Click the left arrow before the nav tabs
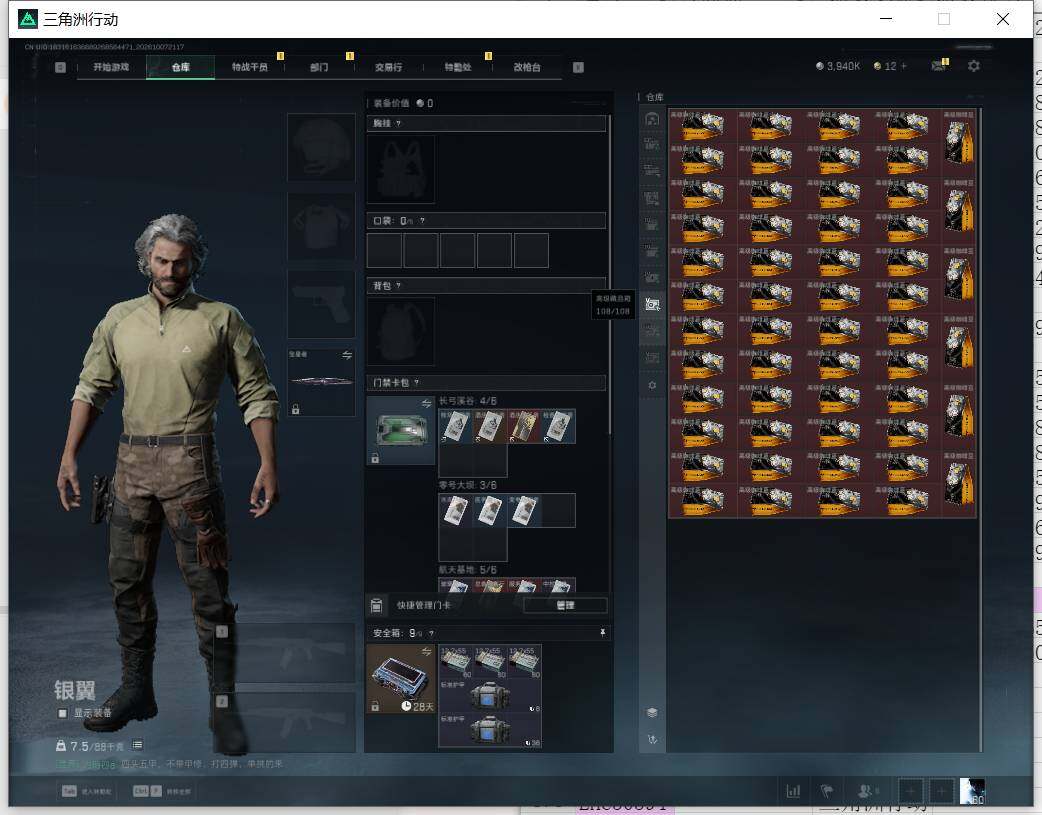 (x=60, y=67)
